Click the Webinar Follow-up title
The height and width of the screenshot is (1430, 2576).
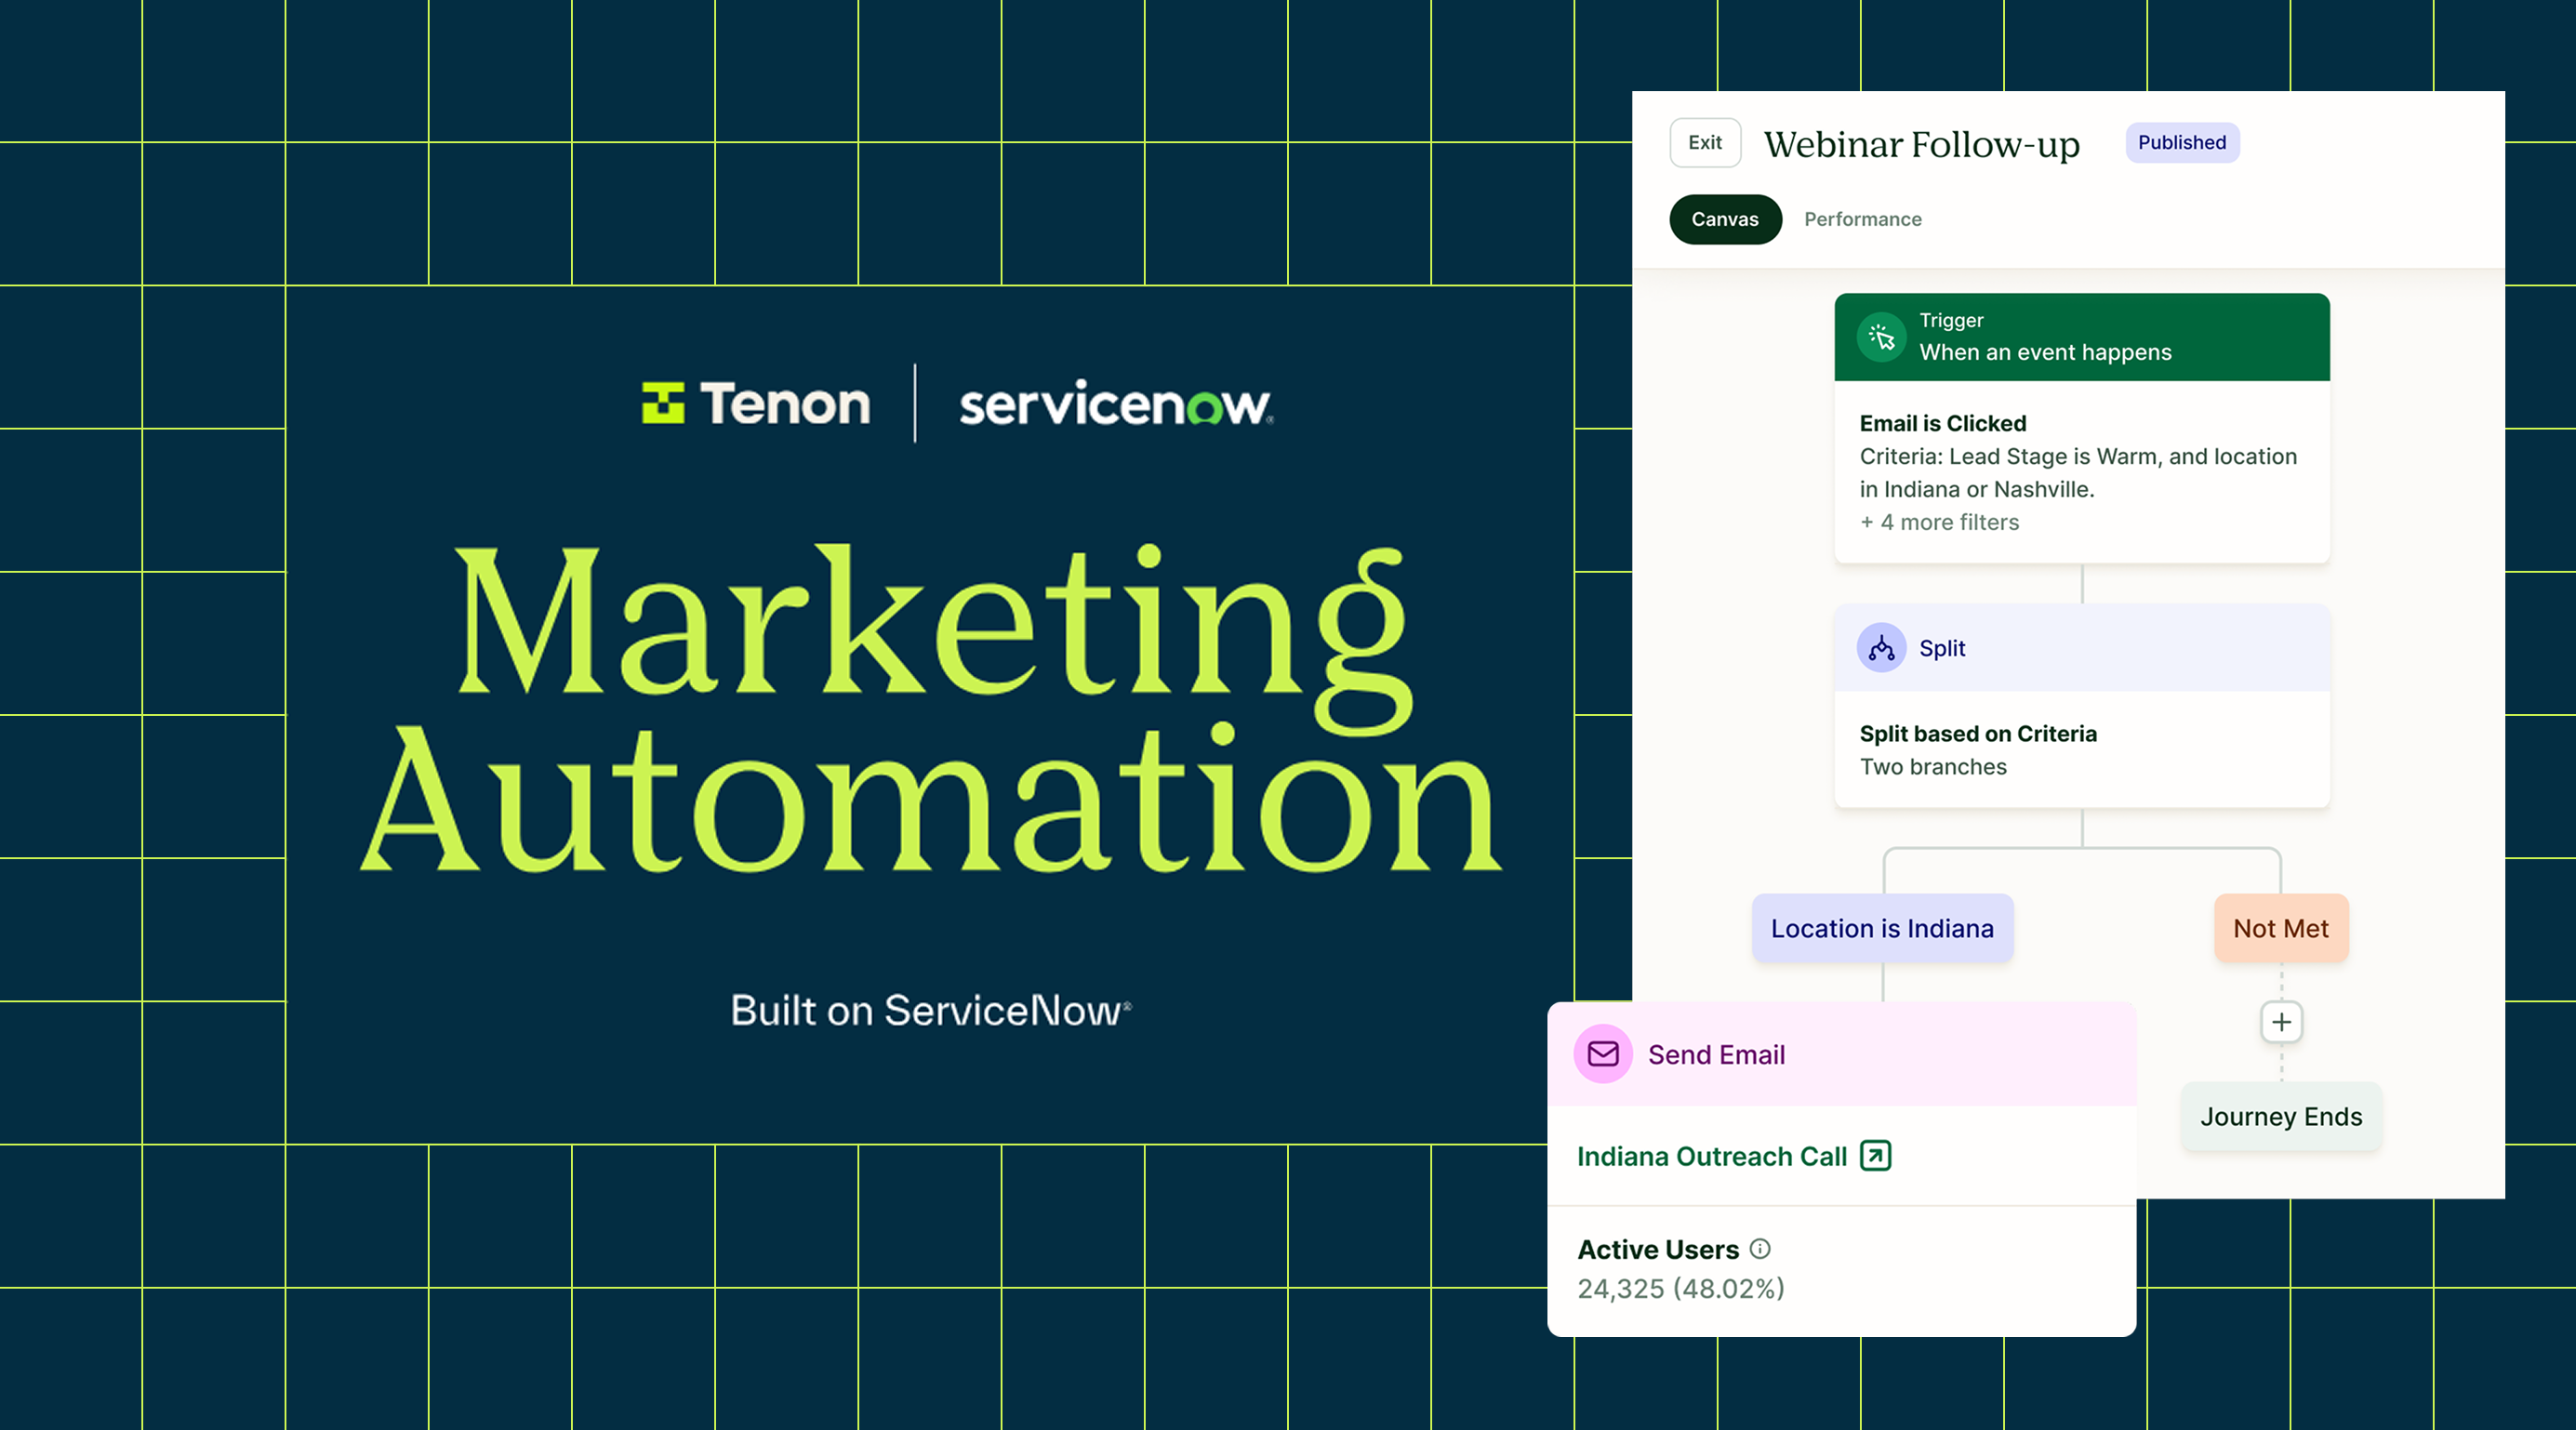(1921, 144)
